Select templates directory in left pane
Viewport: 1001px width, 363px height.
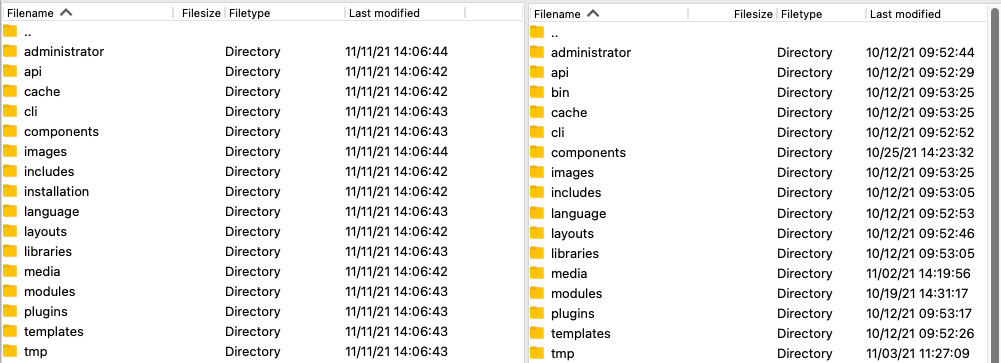point(262,331)
